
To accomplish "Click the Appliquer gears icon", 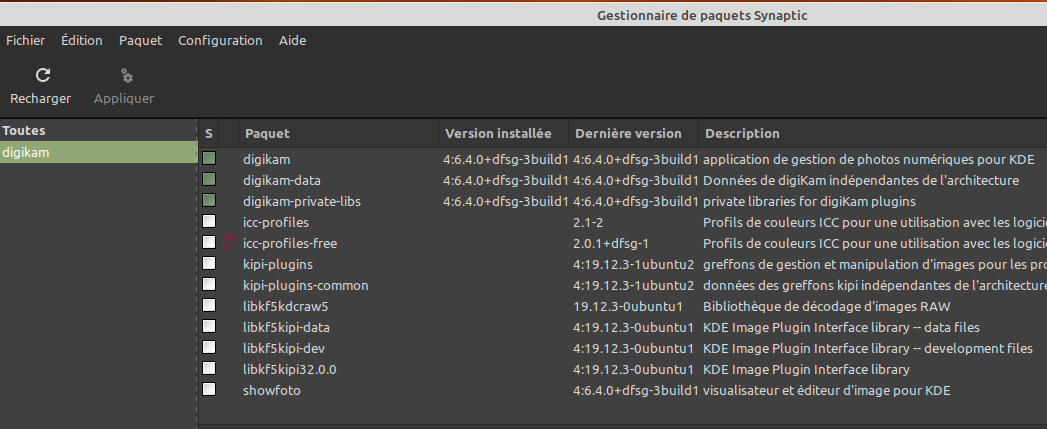I will click(126, 76).
